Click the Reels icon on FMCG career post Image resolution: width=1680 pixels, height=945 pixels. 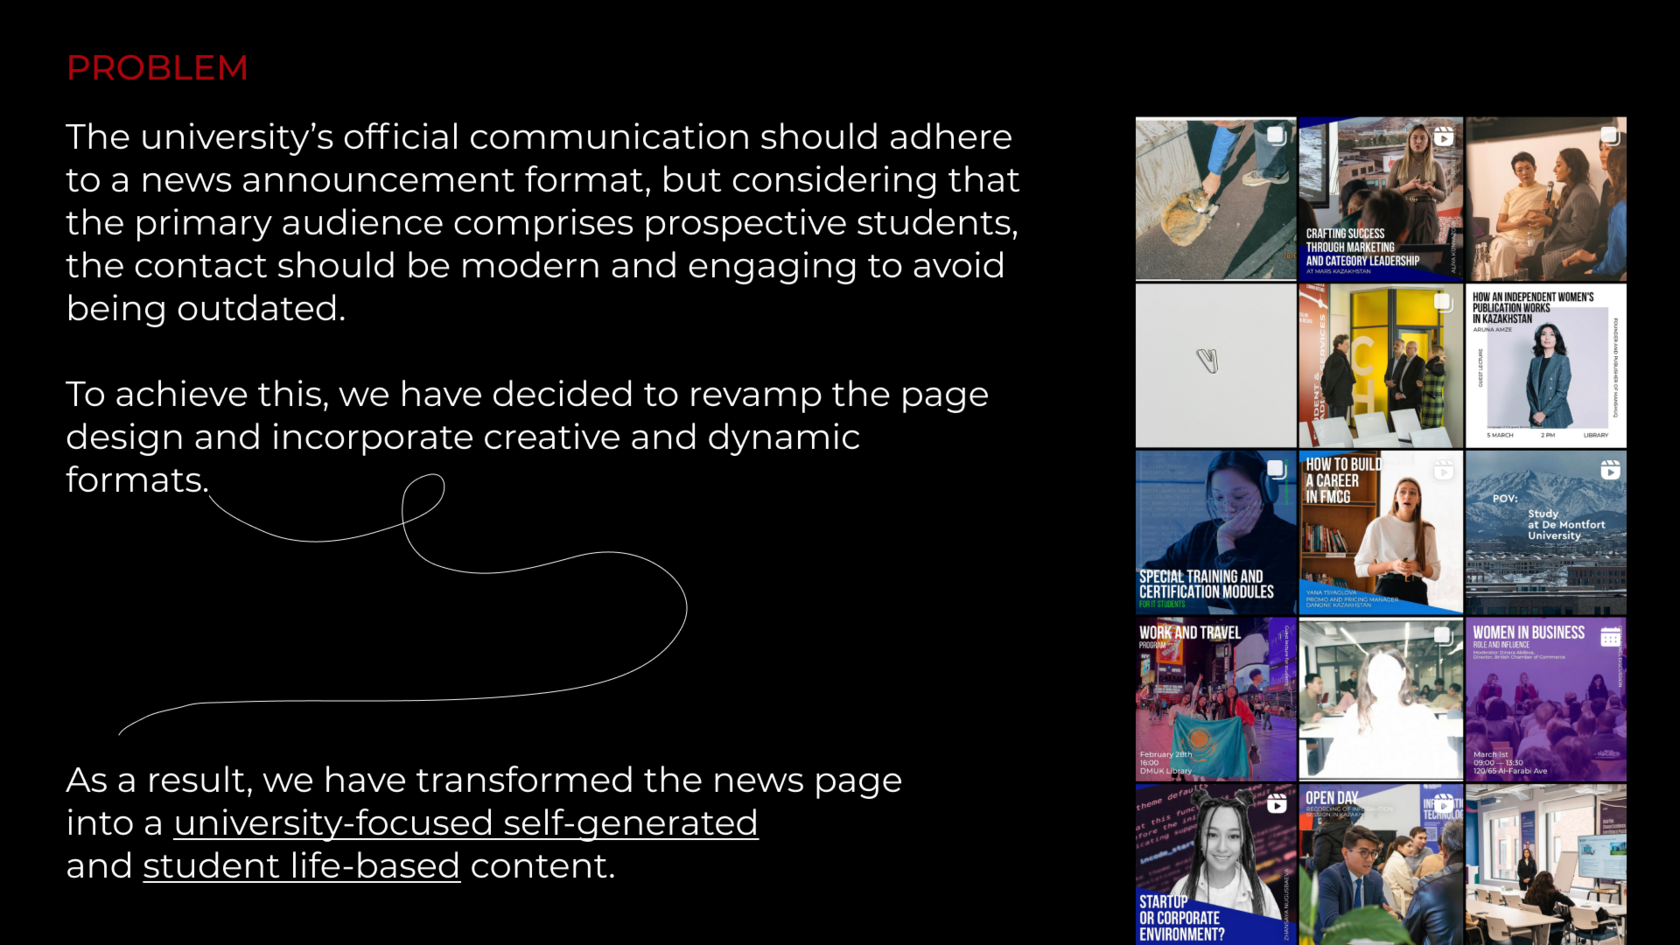(x=1443, y=470)
